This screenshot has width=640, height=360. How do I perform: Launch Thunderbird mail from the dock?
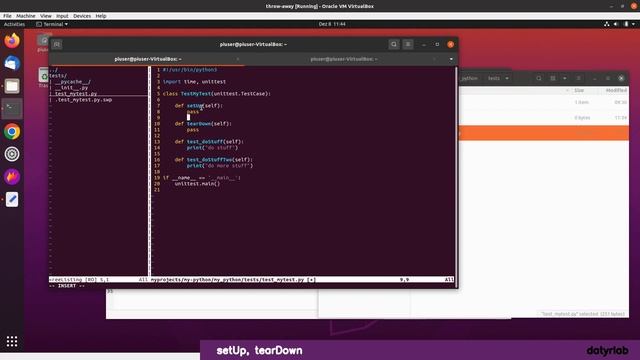pos(12,63)
